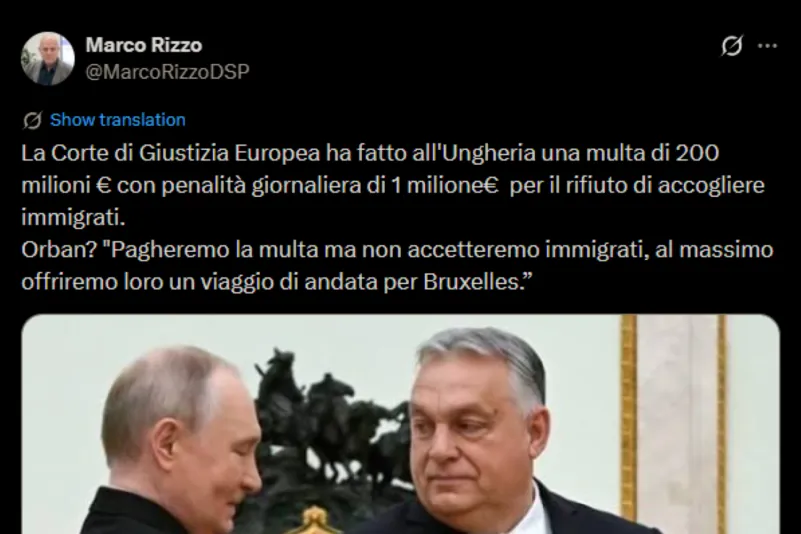Open the attached tweet photo
The height and width of the screenshot is (534, 801).
tap(400, 424)
